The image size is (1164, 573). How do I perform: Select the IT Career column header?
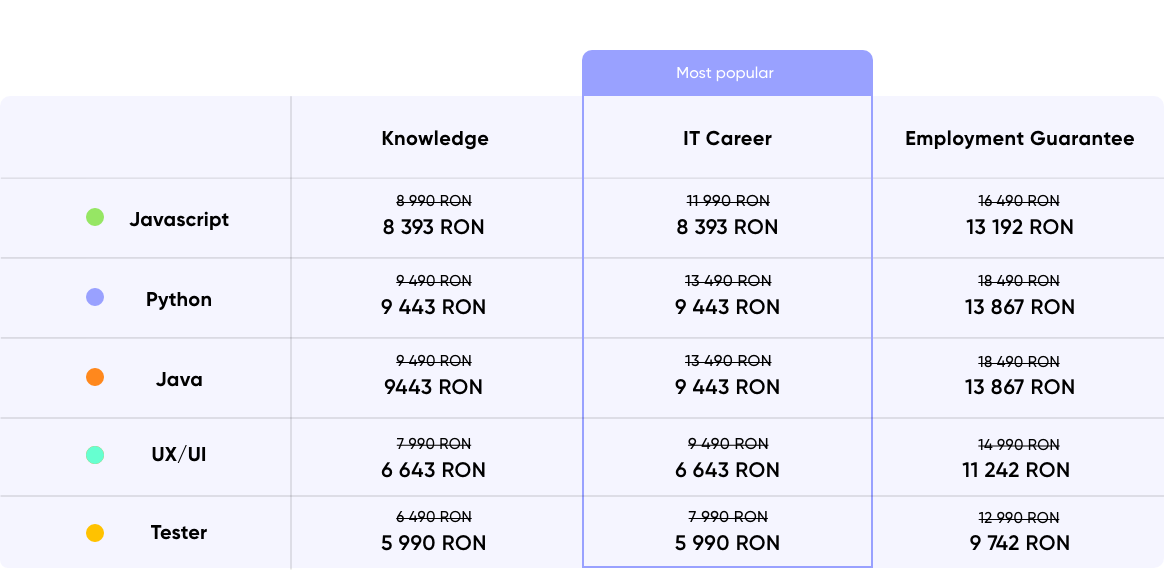click(728, 138)
